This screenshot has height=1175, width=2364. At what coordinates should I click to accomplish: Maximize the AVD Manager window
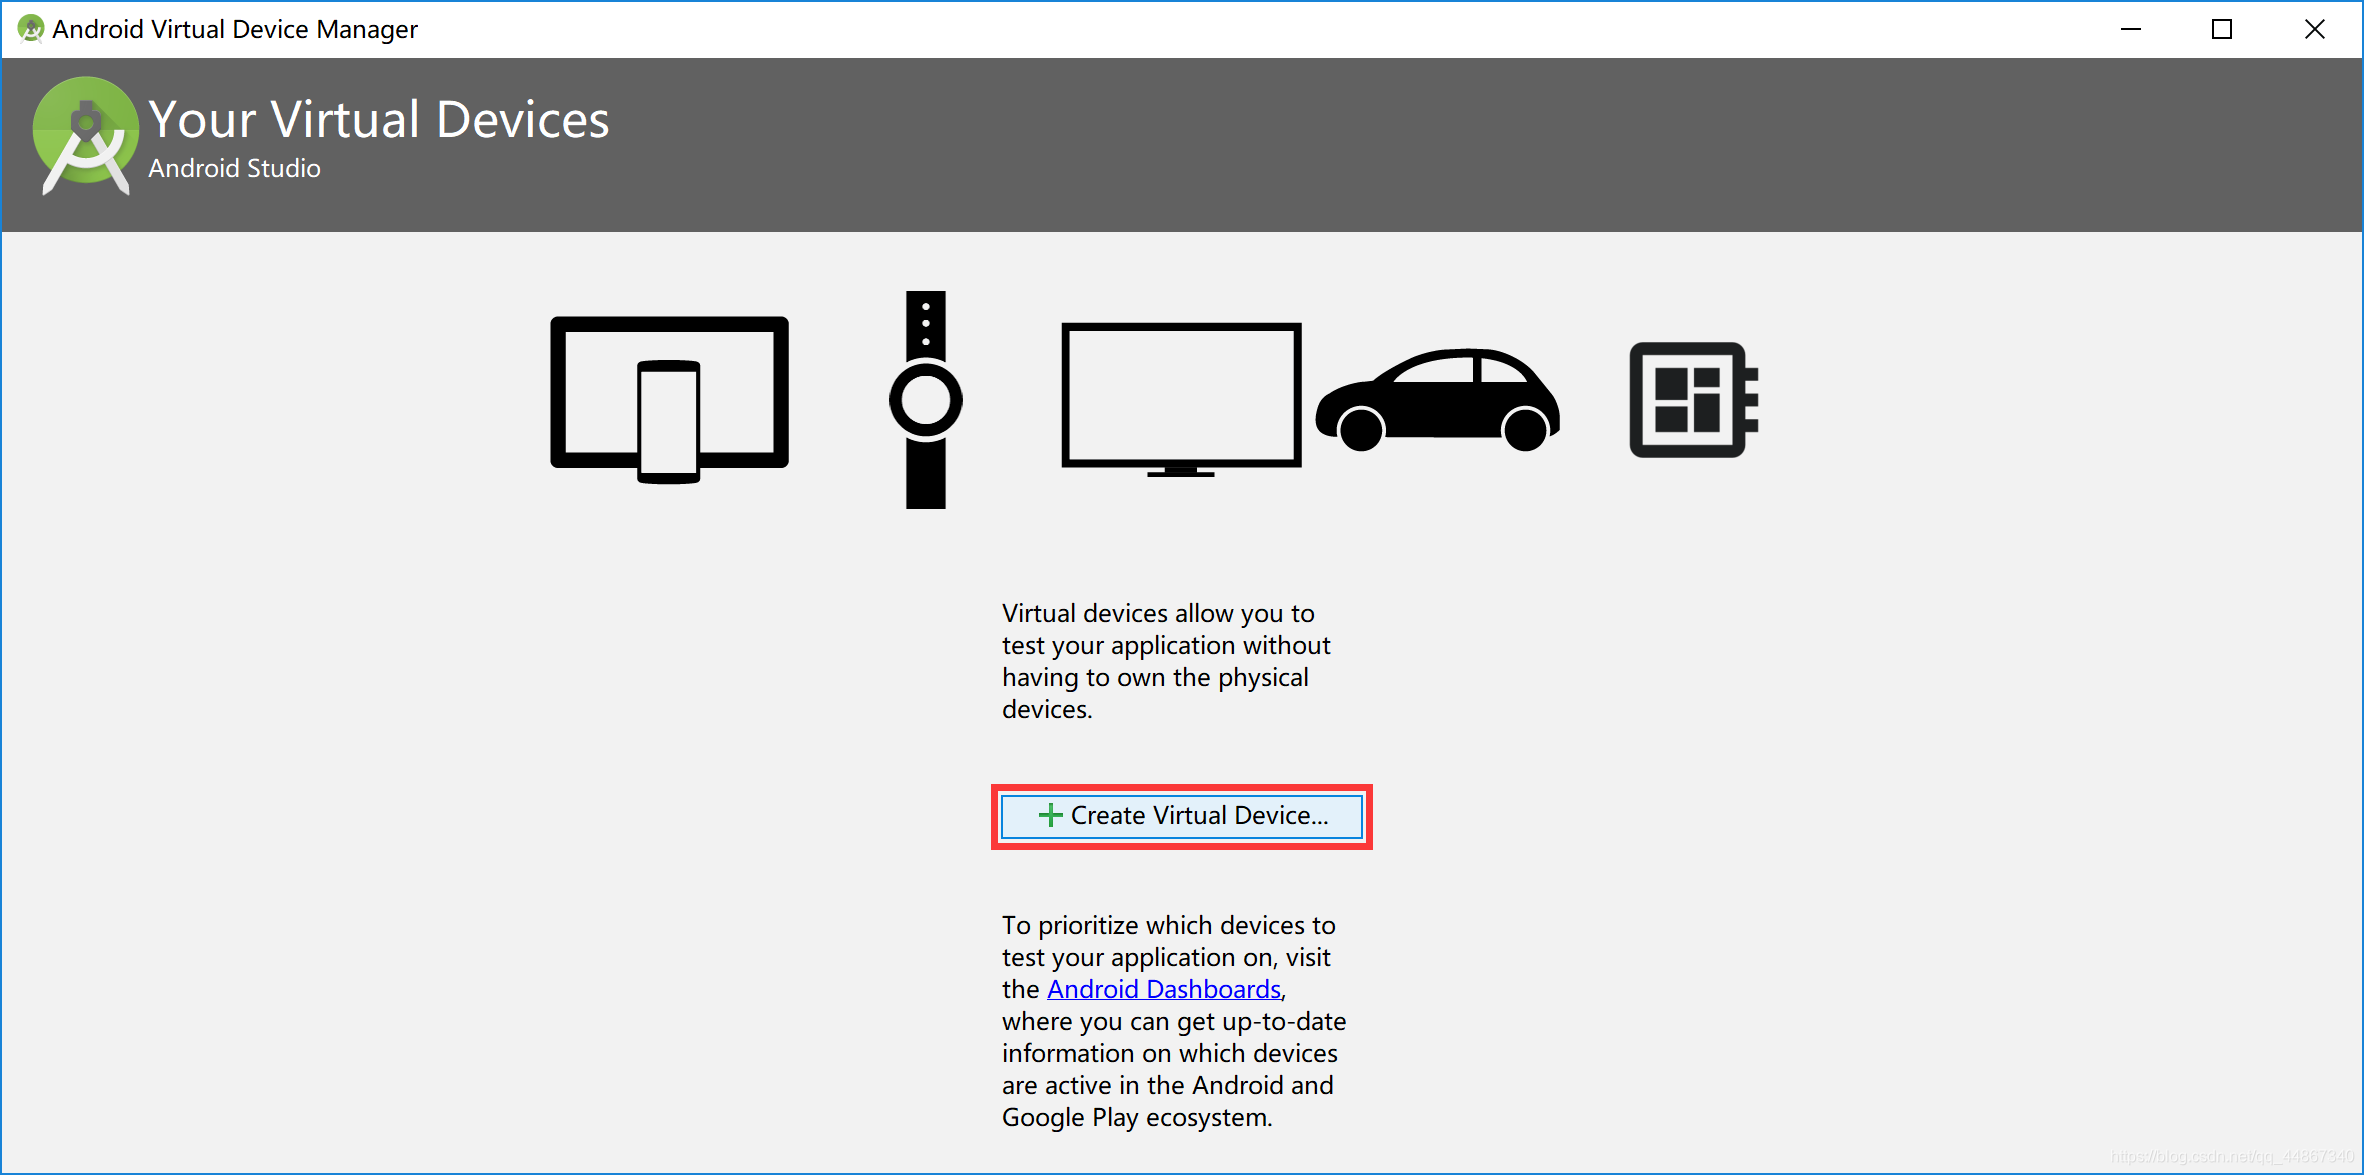(x=2222, y=29)
